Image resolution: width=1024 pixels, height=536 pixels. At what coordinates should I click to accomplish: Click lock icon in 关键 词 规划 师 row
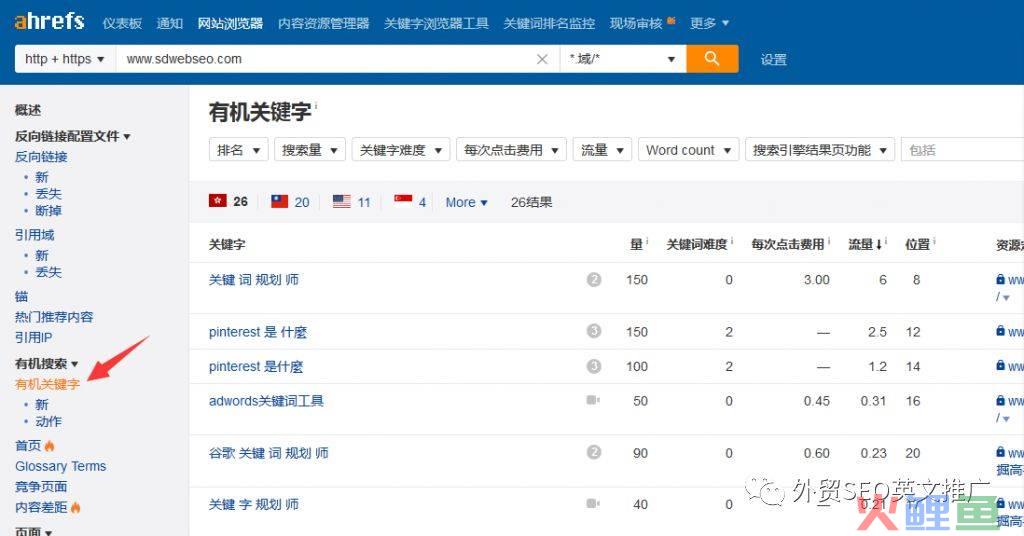[x=1000, y=279]
